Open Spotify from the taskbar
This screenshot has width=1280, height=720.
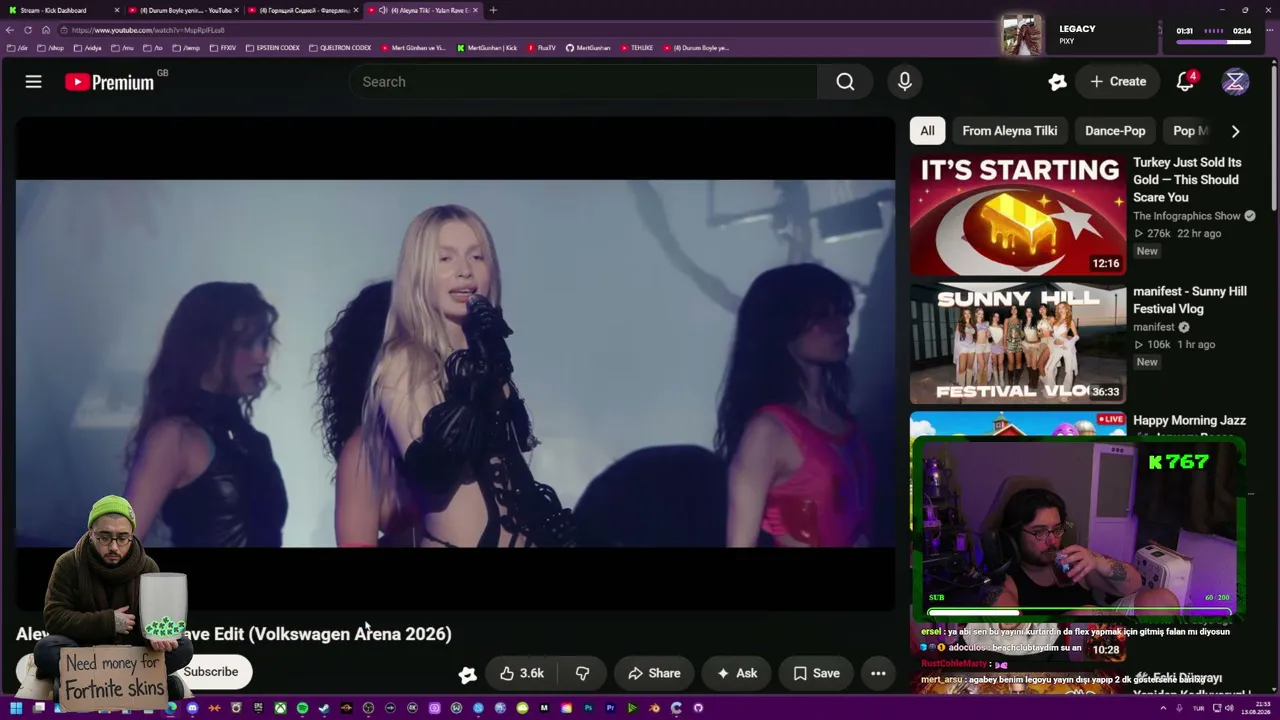[x=302, y=708]
